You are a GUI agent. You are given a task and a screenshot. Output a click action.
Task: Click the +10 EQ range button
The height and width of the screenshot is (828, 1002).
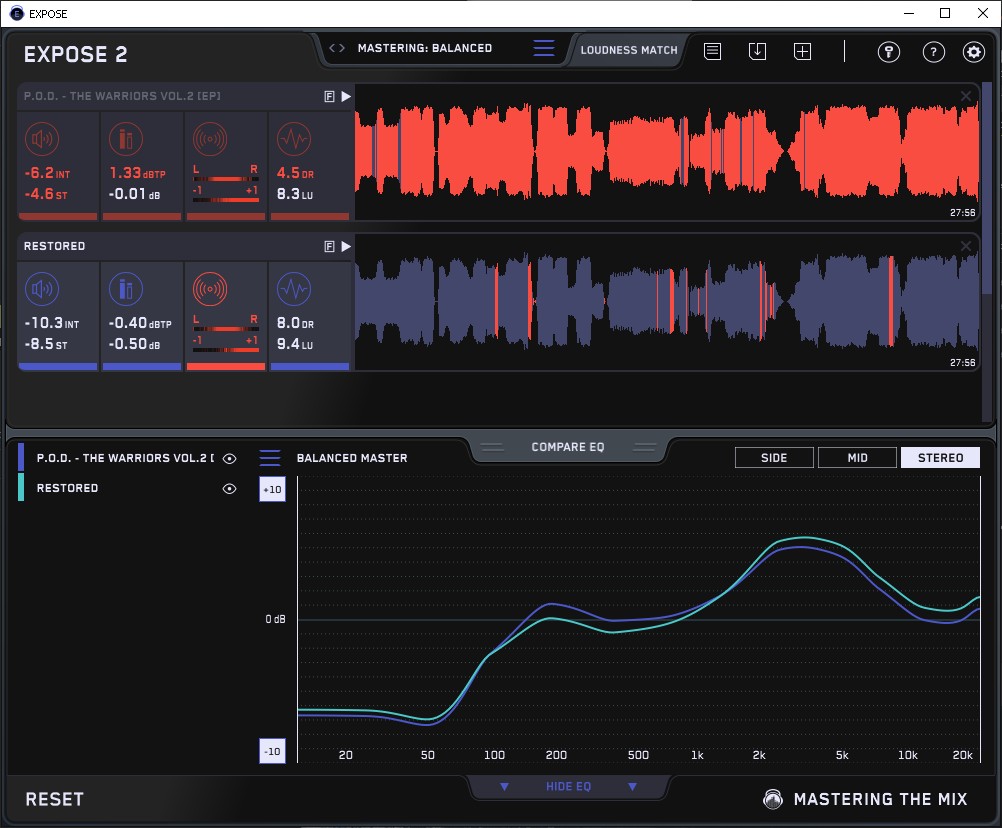coord(272,490)
